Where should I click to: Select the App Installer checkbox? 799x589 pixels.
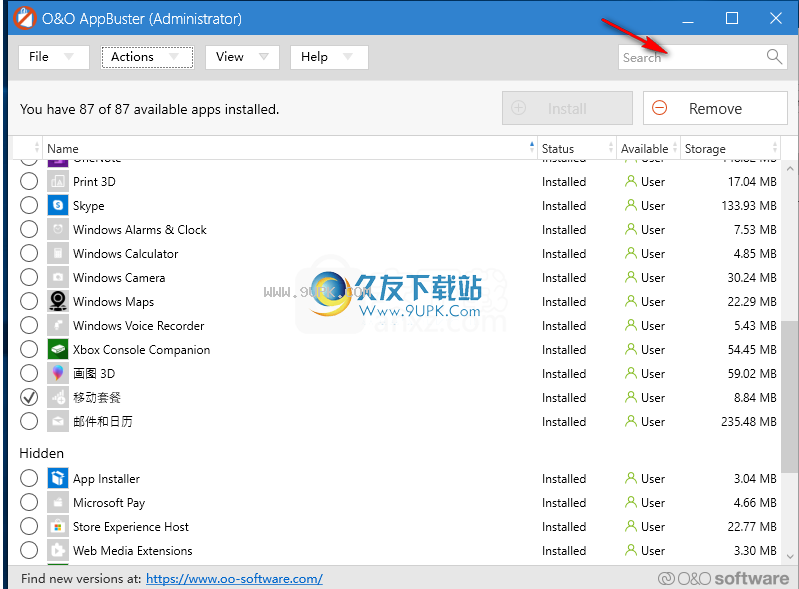(29, 478)
